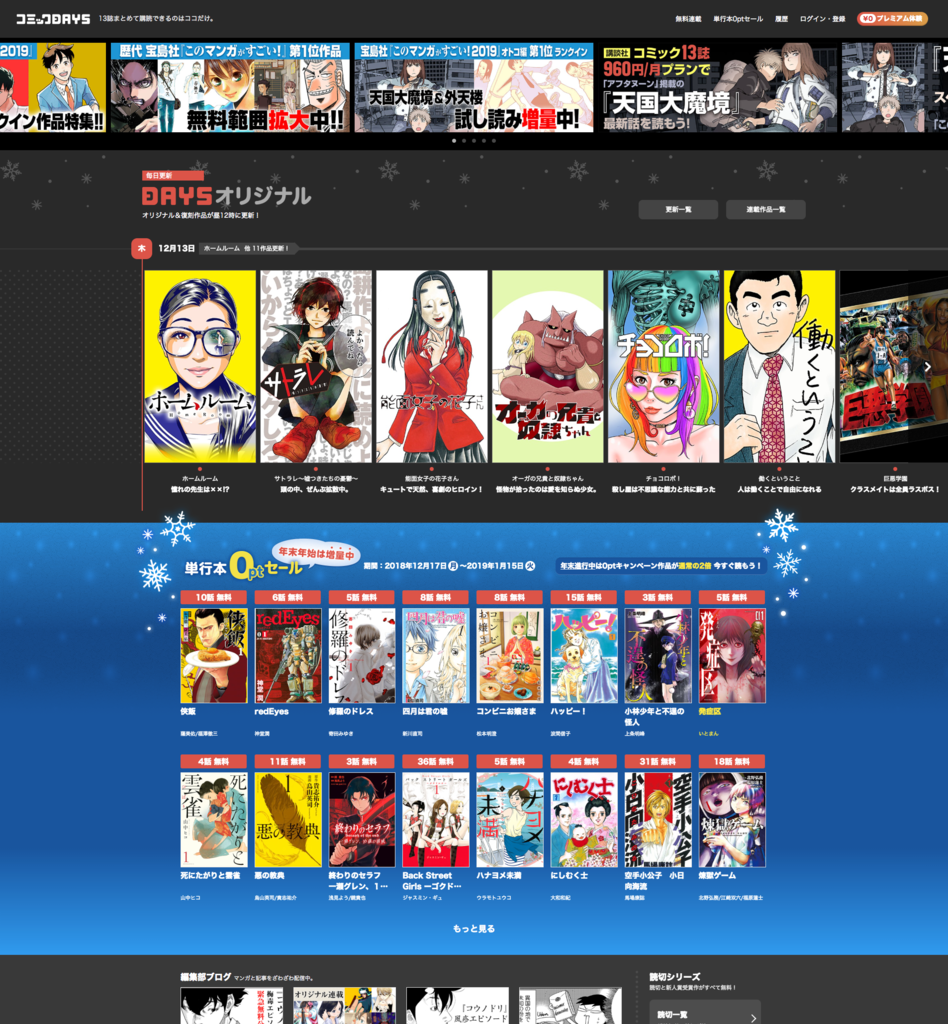Open the 四月は君の嘘 book cover
Image resolution: width=948 pixels, height=1024 pixels.
point(436,656)
